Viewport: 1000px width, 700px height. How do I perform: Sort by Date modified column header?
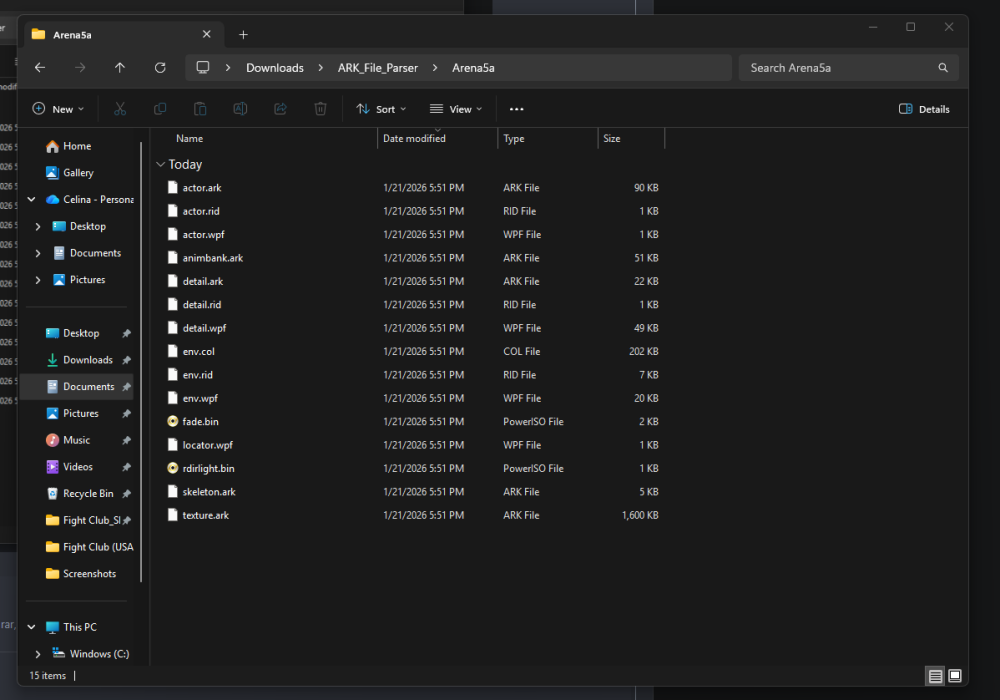(415, 138)
